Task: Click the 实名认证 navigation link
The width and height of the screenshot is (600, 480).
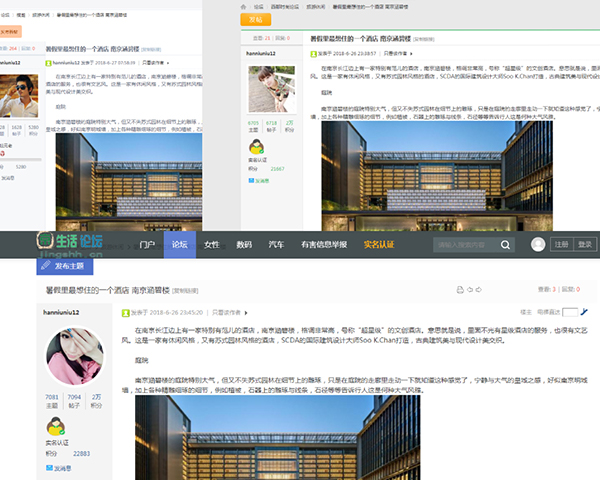Action: (379, 244)
